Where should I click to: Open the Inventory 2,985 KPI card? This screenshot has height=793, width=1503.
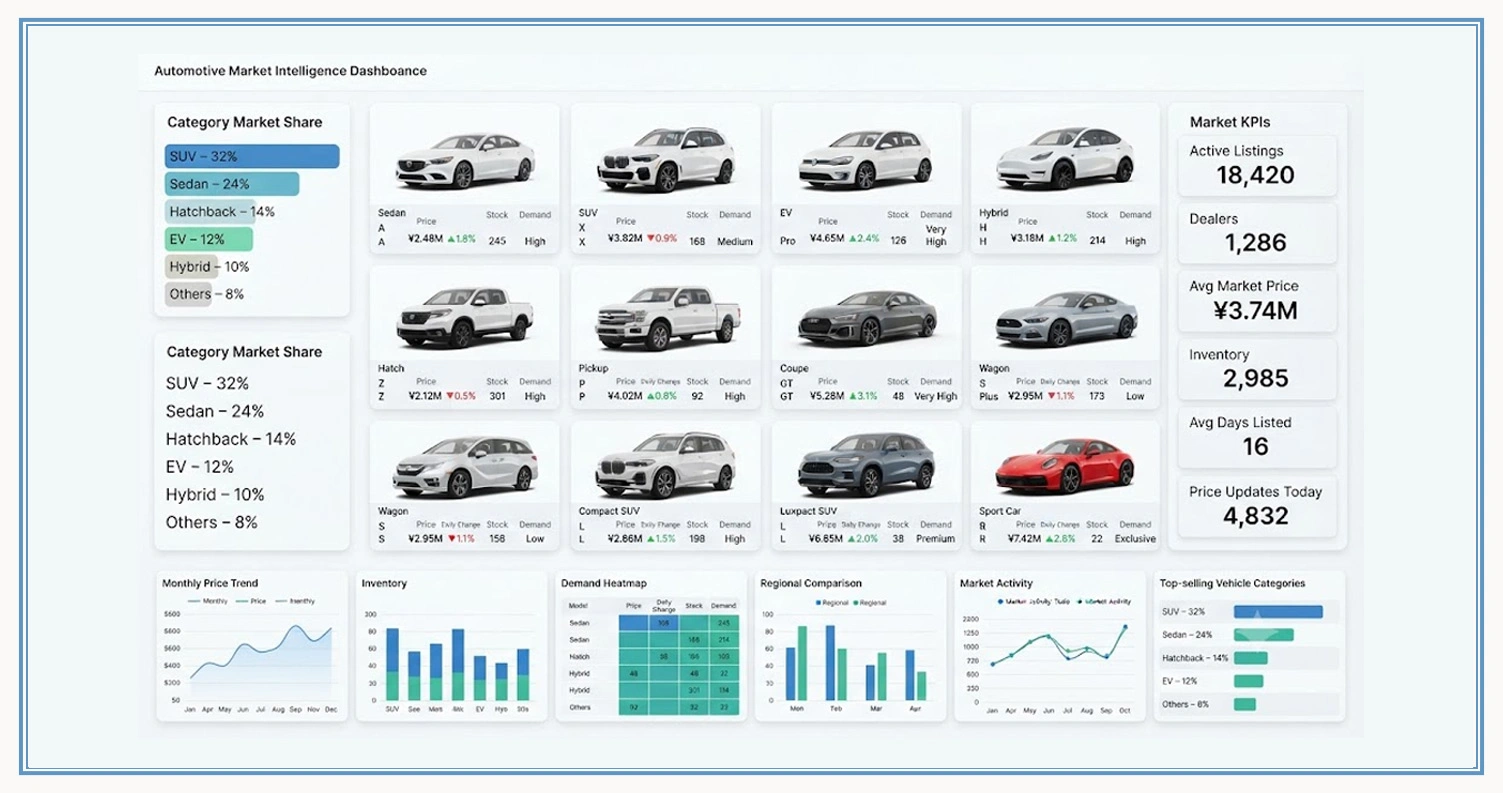coord(1256,368)
